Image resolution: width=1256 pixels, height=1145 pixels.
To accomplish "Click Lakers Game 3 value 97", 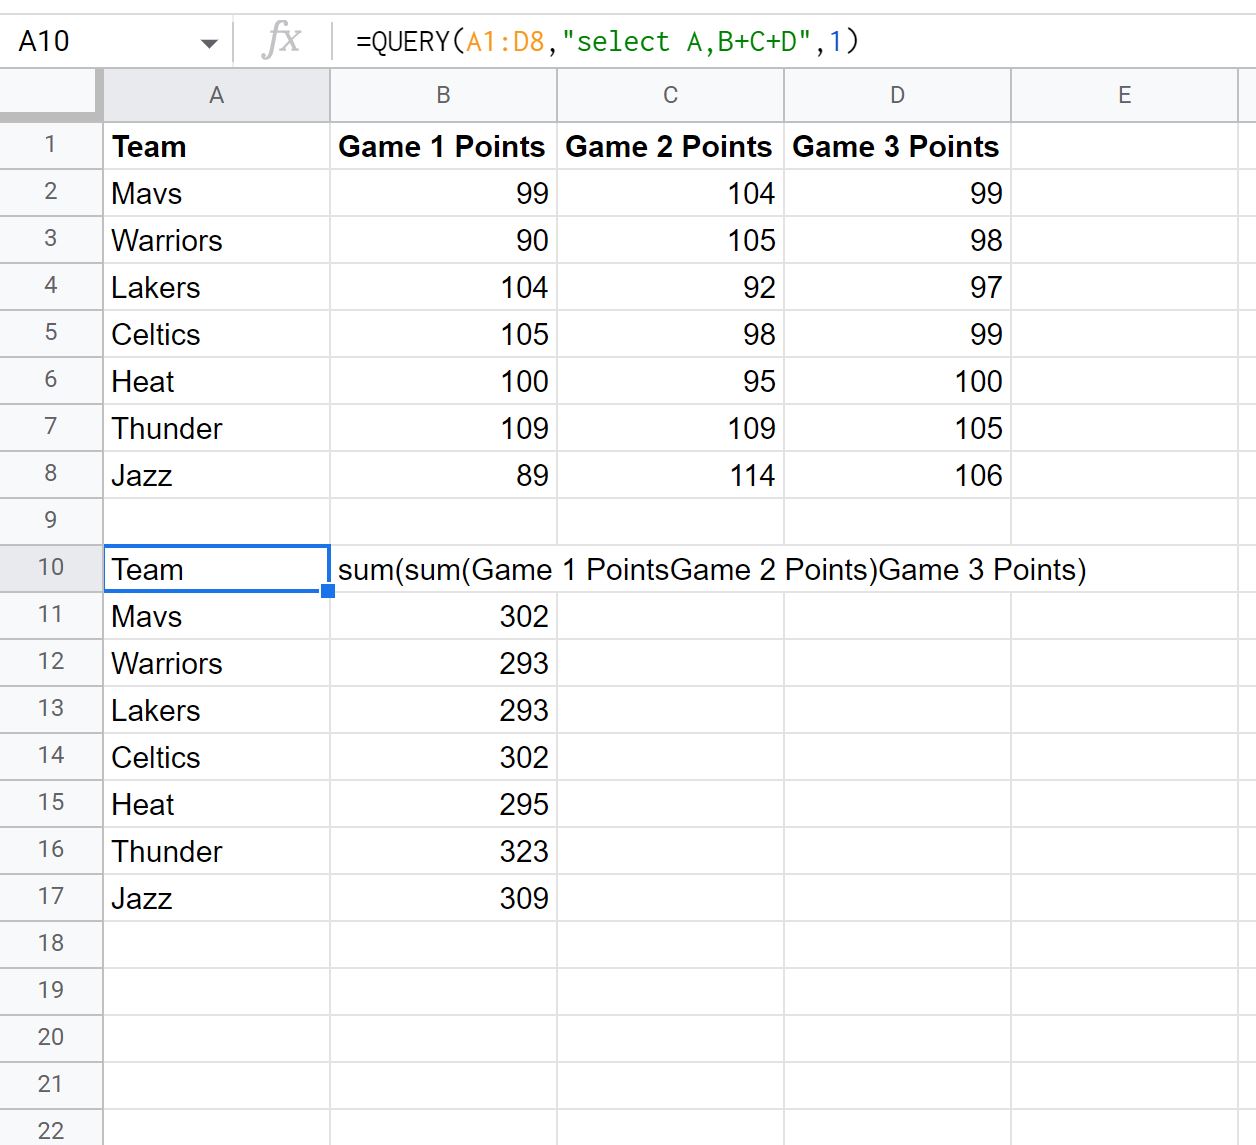I will pyautogui.click(x=897, y=287).
